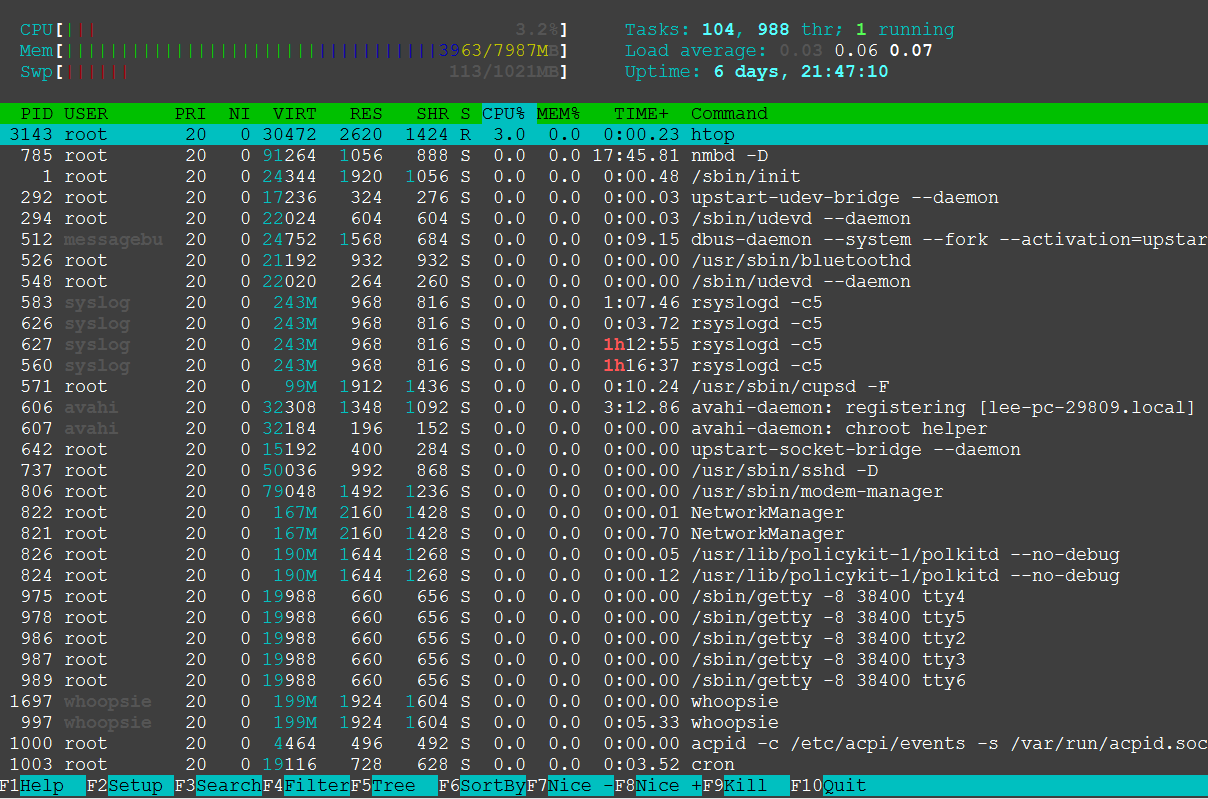
Task: Select the /usr/sbin/modem-manager row
Action: 604,492
